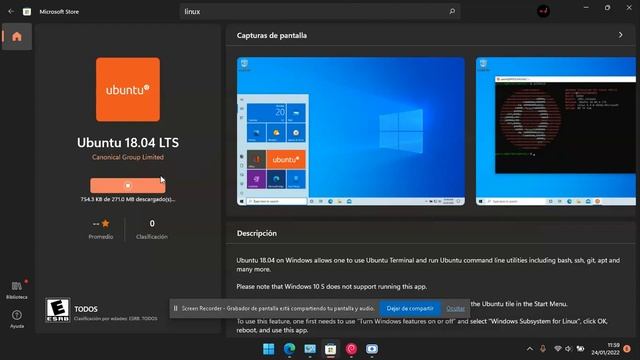Open the first Windows desktop screenshot

coord(351,131)
